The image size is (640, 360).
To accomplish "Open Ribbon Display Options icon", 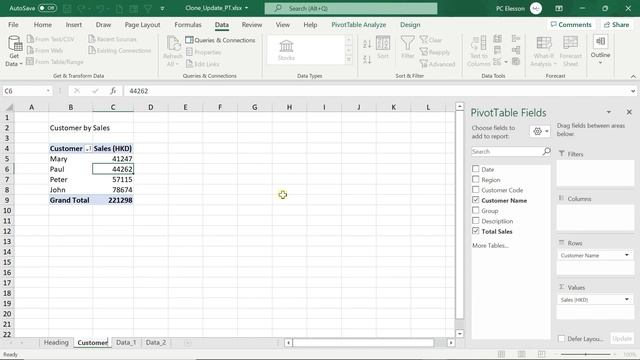I will click(x=559, y=8).
